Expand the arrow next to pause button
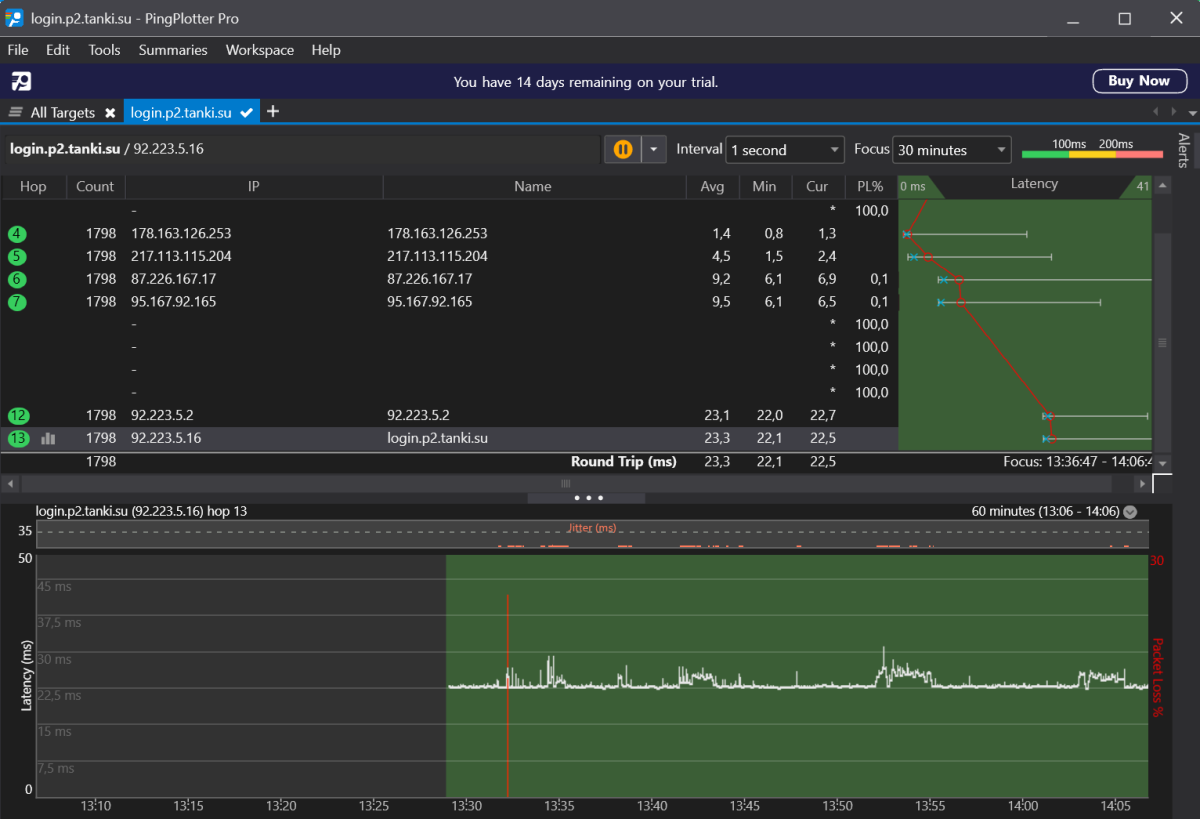This screenshot has height=819, width=1200. 653,150
